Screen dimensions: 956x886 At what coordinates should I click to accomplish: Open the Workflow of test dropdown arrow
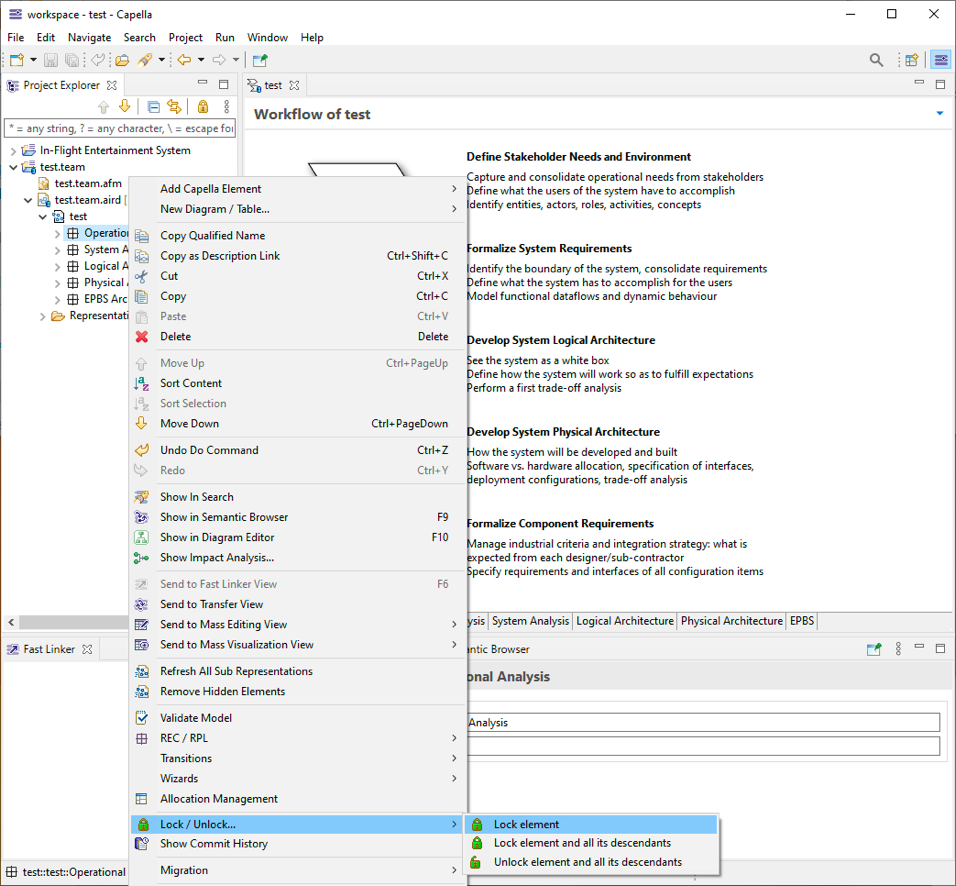click(939, 114)
